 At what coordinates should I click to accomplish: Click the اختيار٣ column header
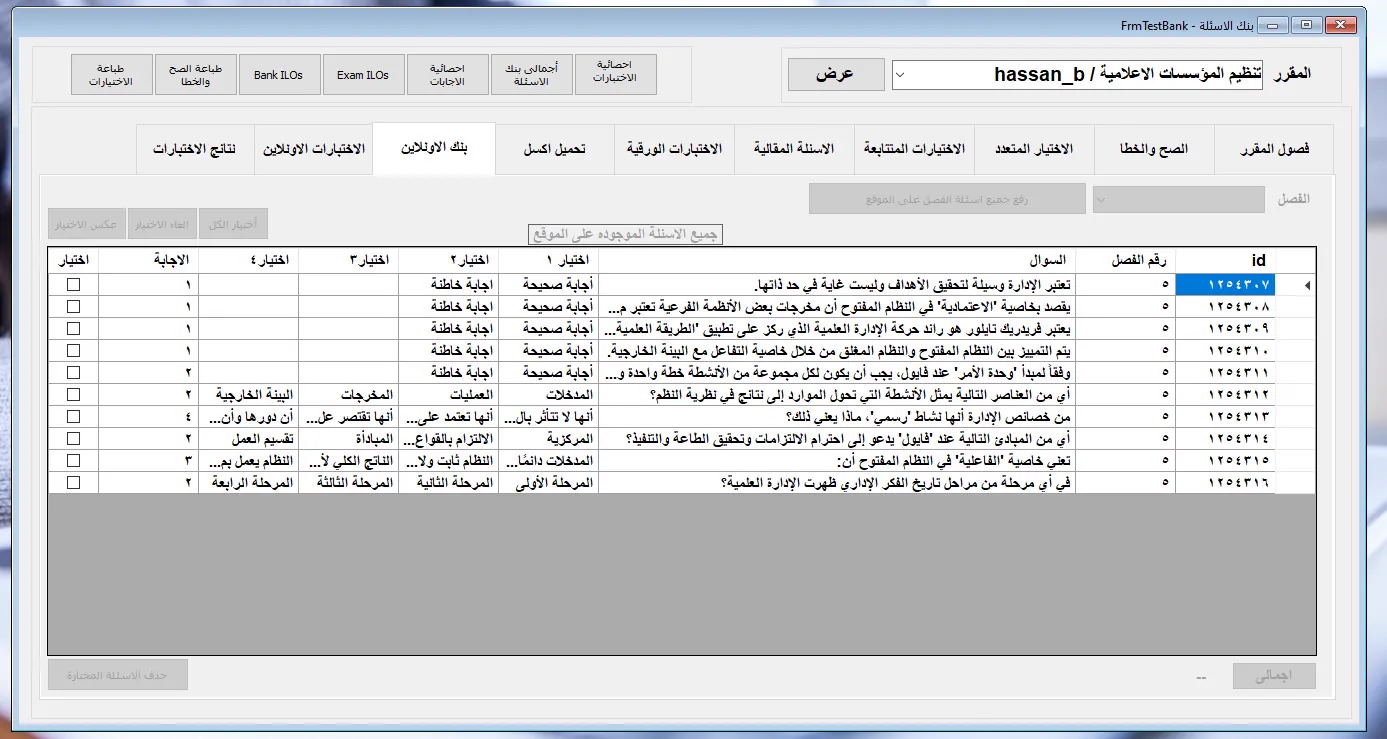[348, 260]
